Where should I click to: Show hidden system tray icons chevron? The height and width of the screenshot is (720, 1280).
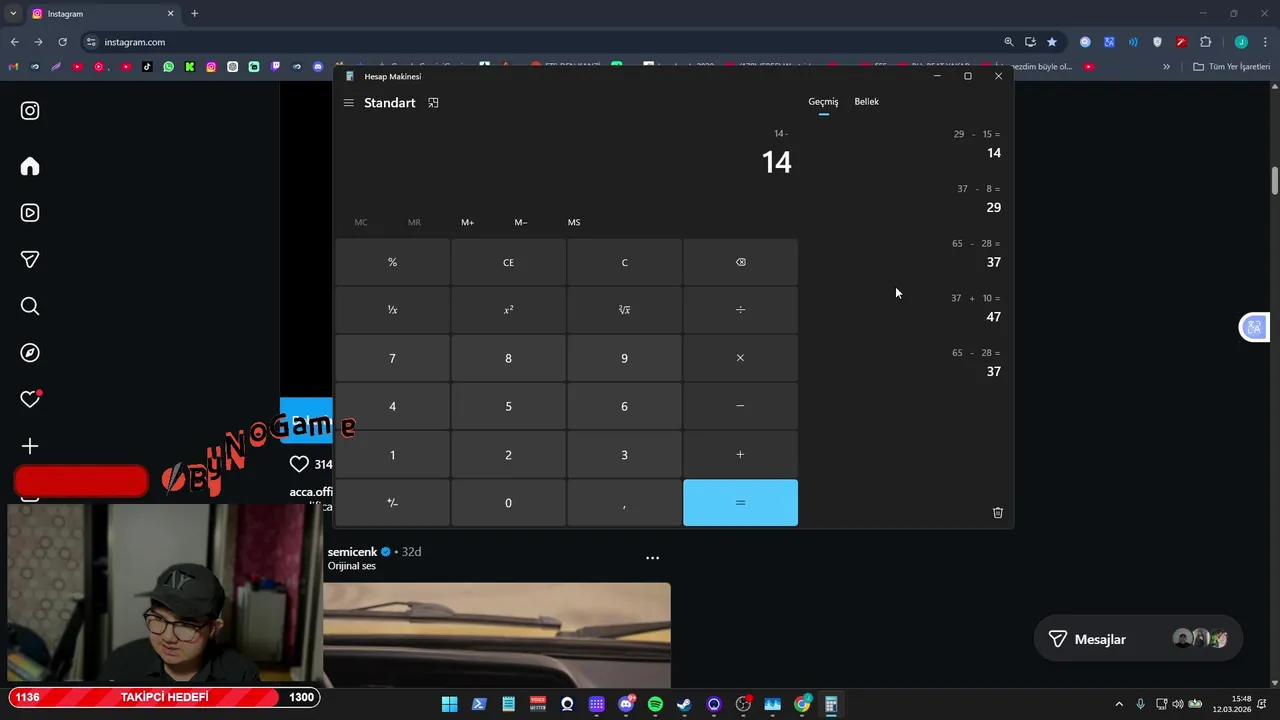coord(1119,704)
